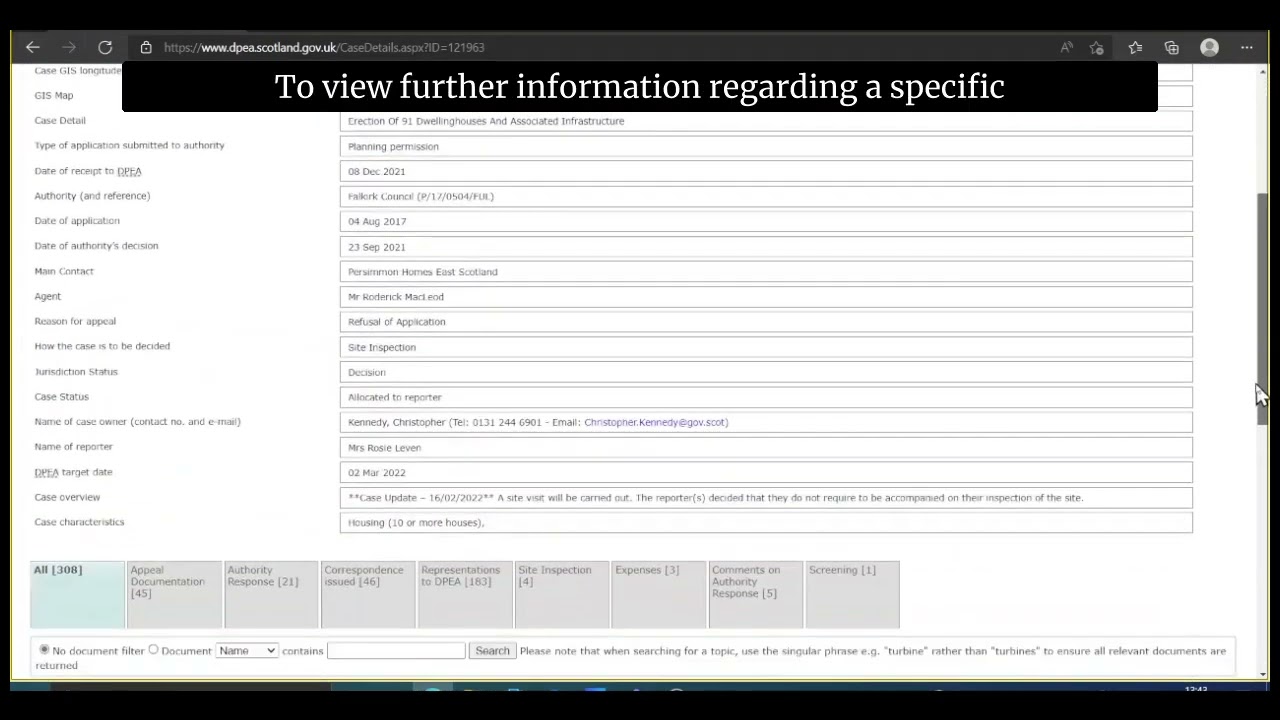
Task: Click 'Allocated to reporter' status value
Action: click(395, 397)
